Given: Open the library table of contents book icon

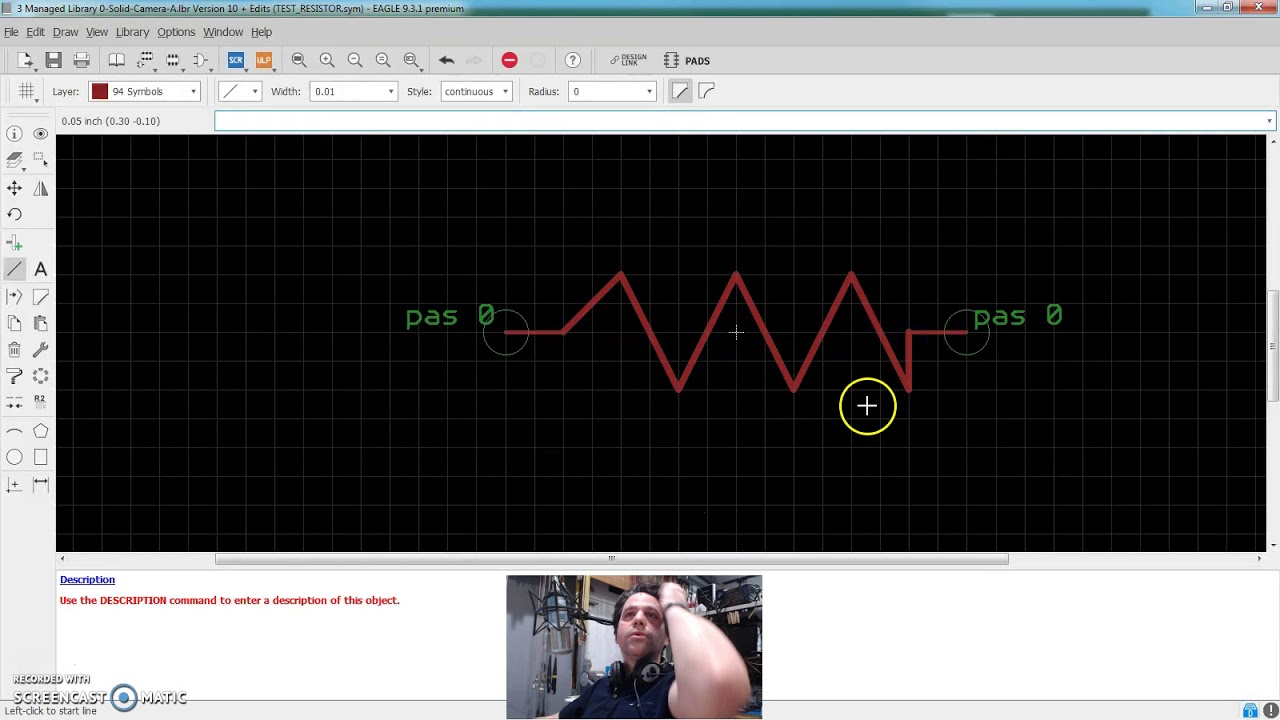Looking at the screenshot, I should click(x=117, y=61).
